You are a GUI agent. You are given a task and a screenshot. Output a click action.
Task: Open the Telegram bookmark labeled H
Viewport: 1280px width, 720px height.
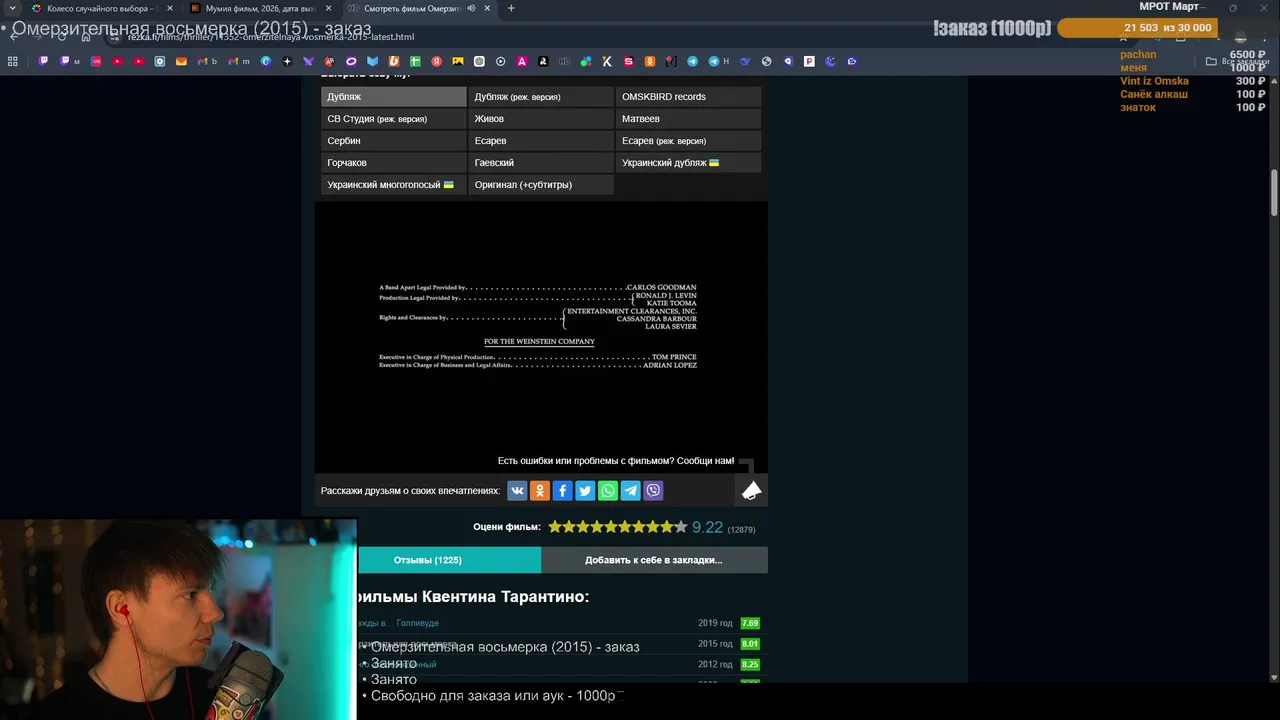[719, 61]
